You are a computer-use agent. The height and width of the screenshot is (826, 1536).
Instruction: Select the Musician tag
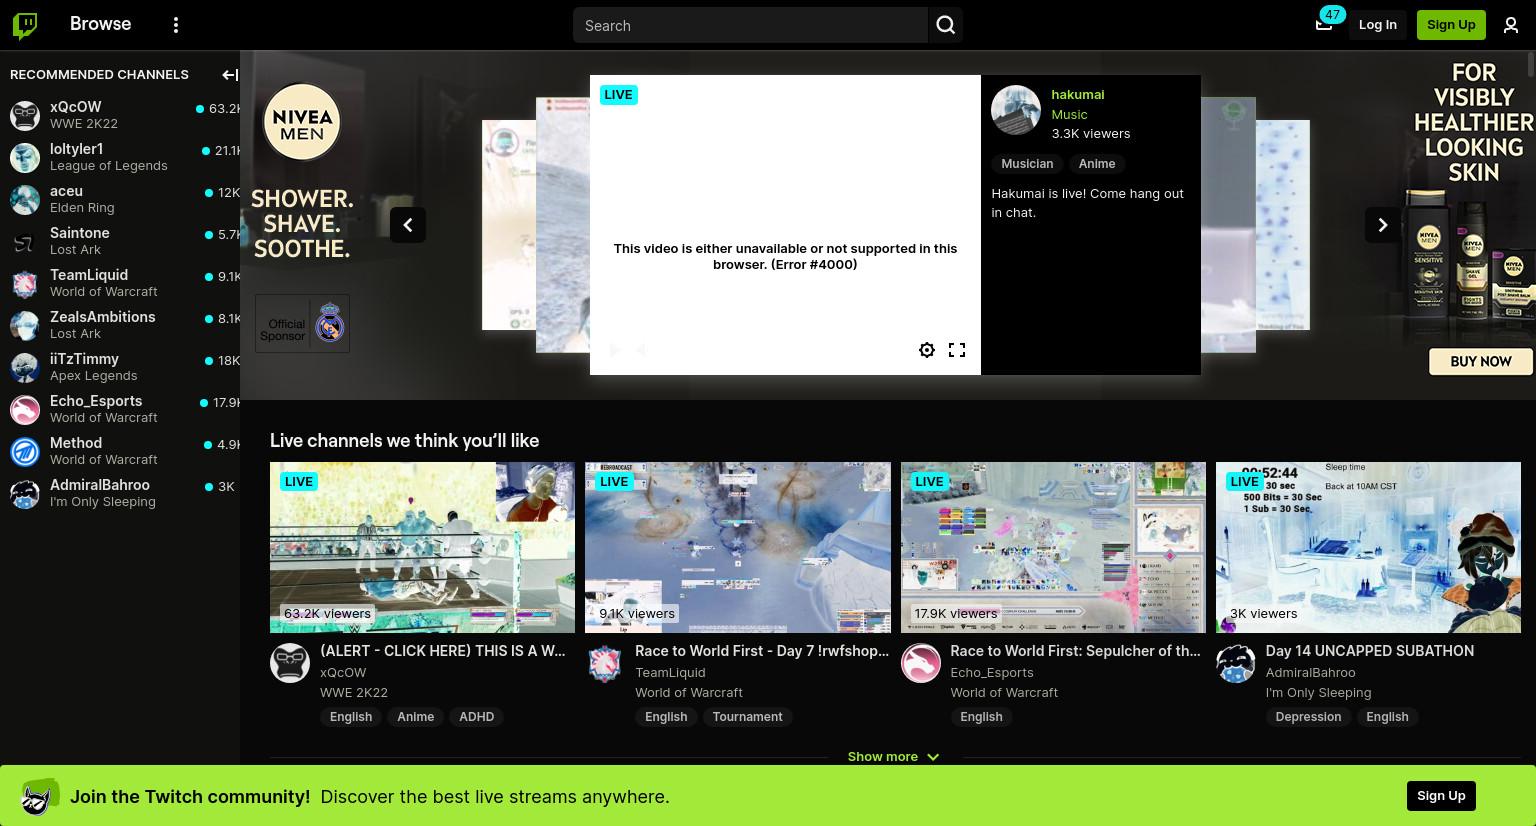1027,164
